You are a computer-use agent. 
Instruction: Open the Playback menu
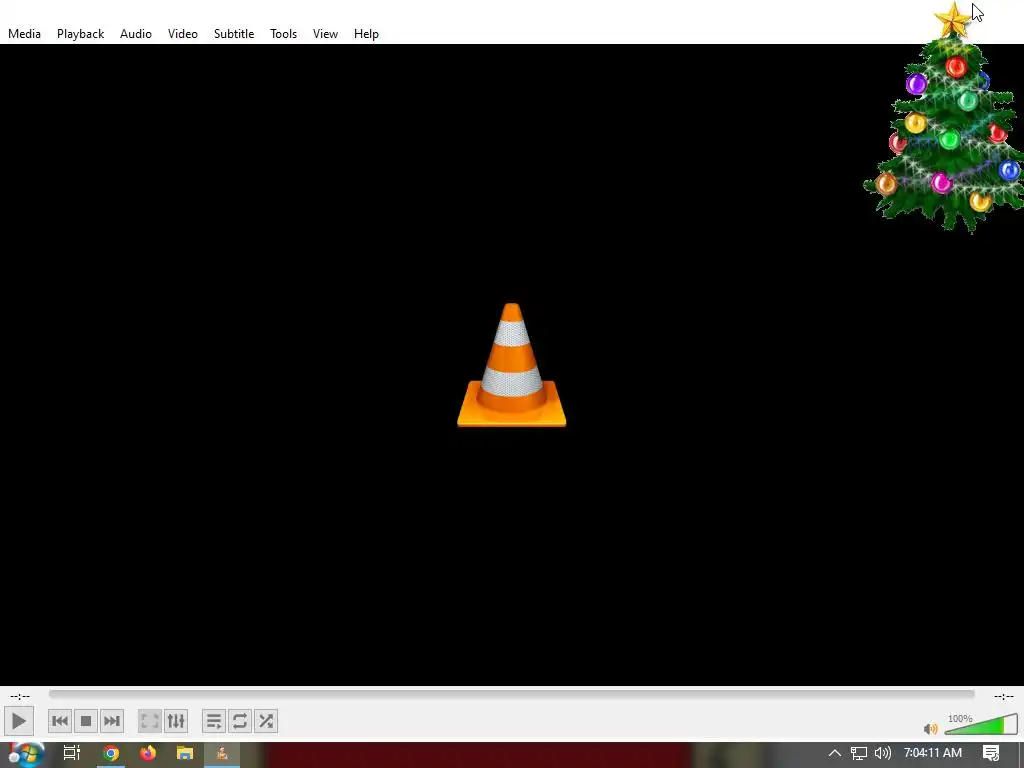[80, 34]
